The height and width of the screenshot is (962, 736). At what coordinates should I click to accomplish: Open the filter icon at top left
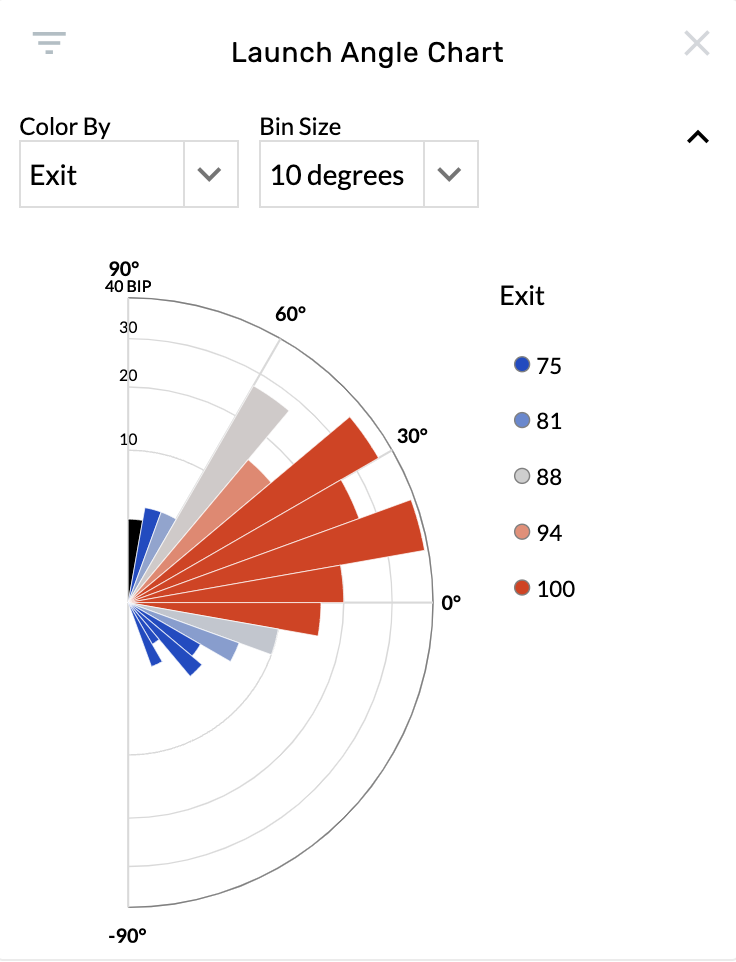(x=47, y=43)
